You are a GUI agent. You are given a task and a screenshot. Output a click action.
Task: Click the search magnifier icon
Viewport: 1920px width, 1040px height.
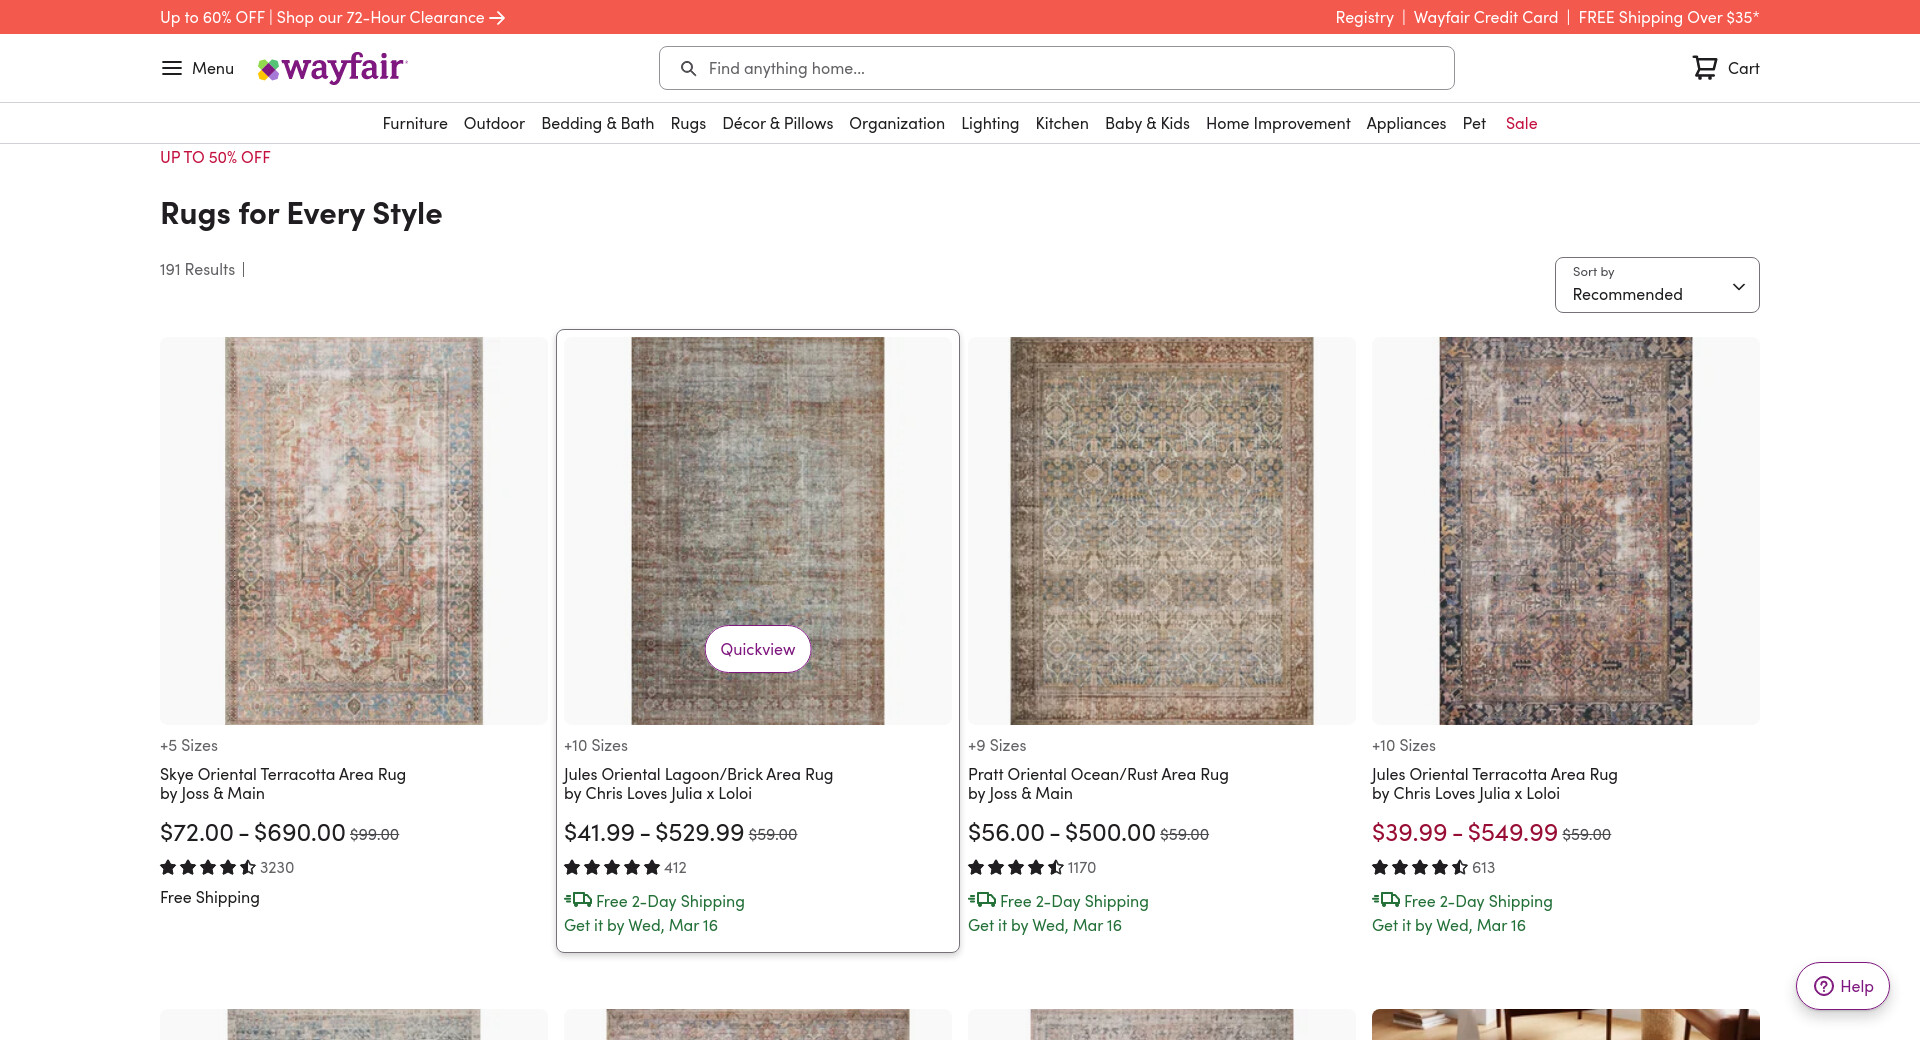coord(688,68)
